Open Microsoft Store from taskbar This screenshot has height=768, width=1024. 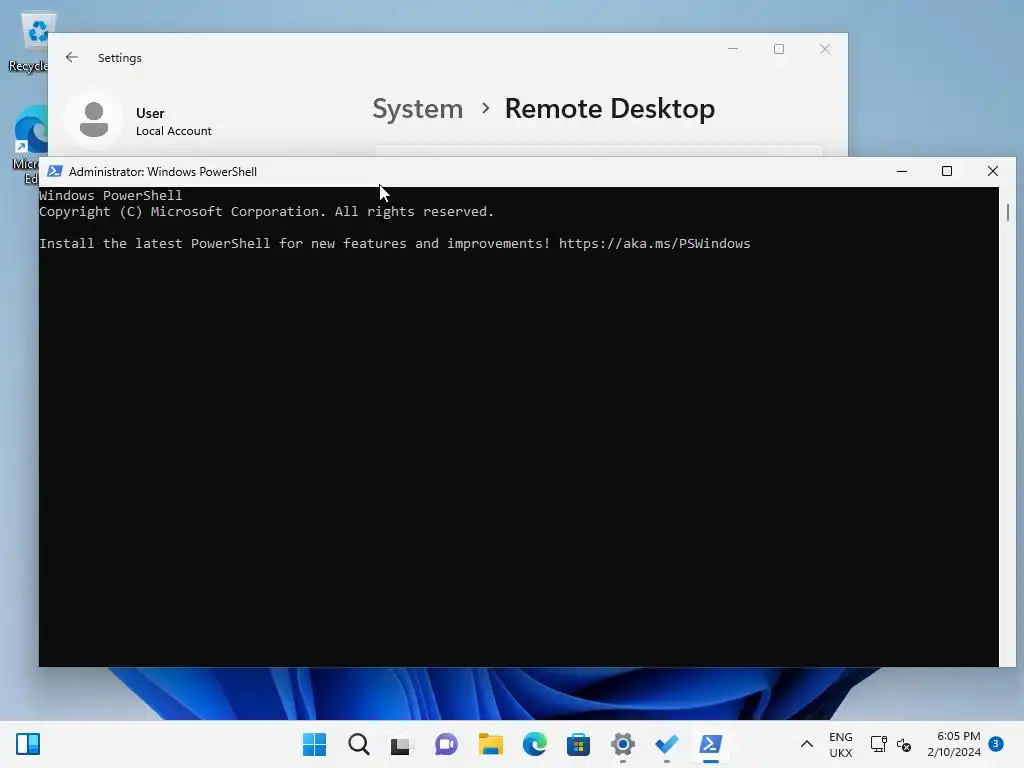tap(578, 744)
